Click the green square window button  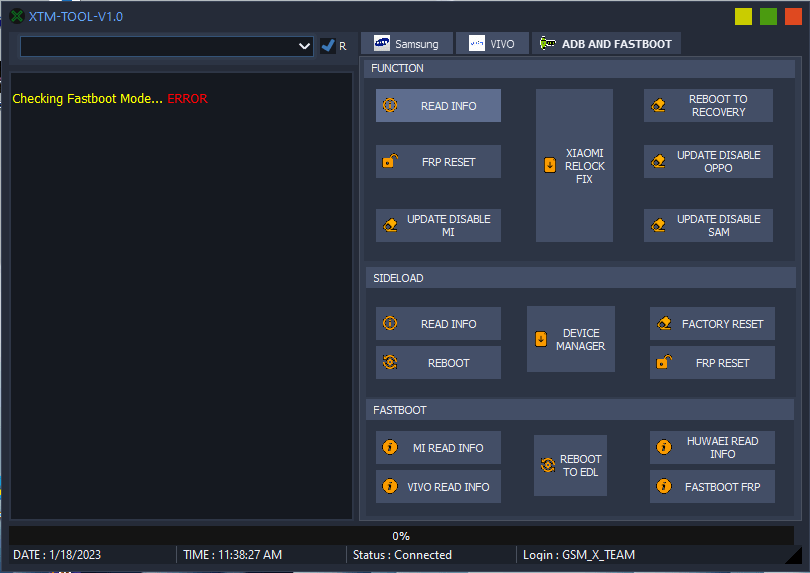tap(768, 17)
